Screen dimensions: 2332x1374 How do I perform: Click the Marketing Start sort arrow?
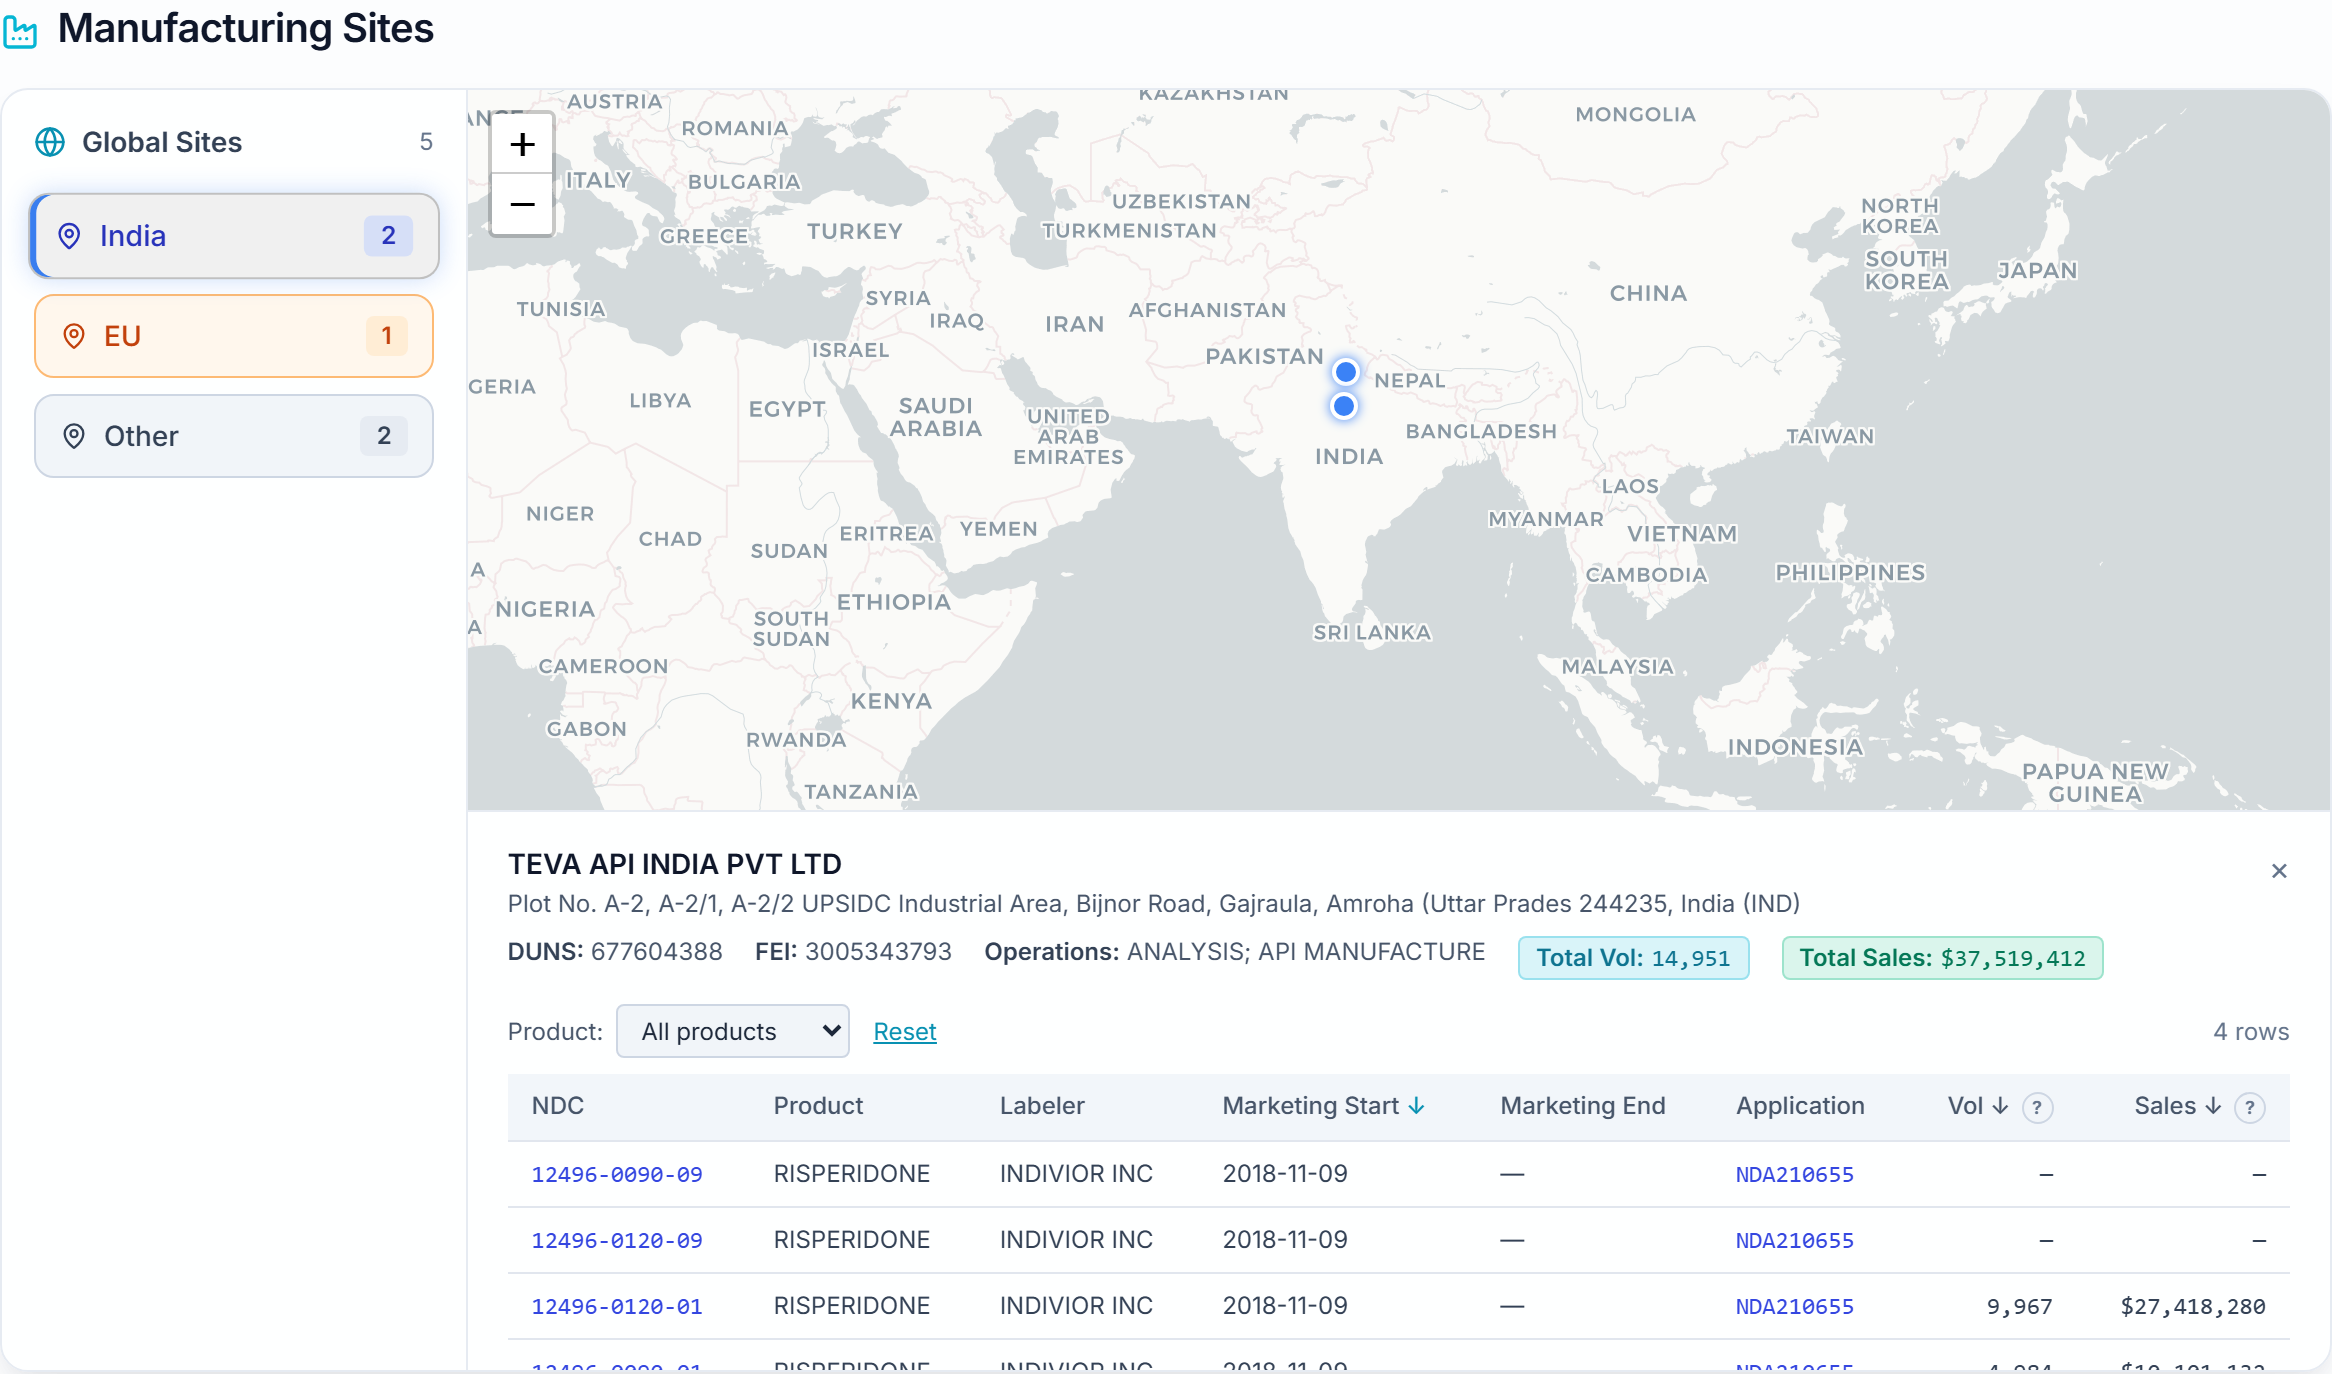point(1416,1106)
